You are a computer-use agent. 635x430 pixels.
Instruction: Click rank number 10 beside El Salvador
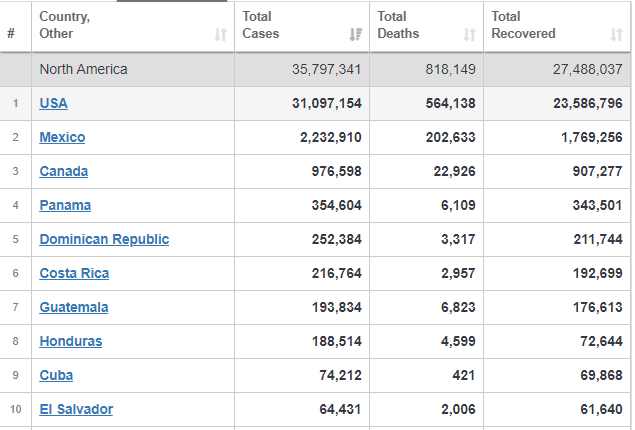click(15, 409)
